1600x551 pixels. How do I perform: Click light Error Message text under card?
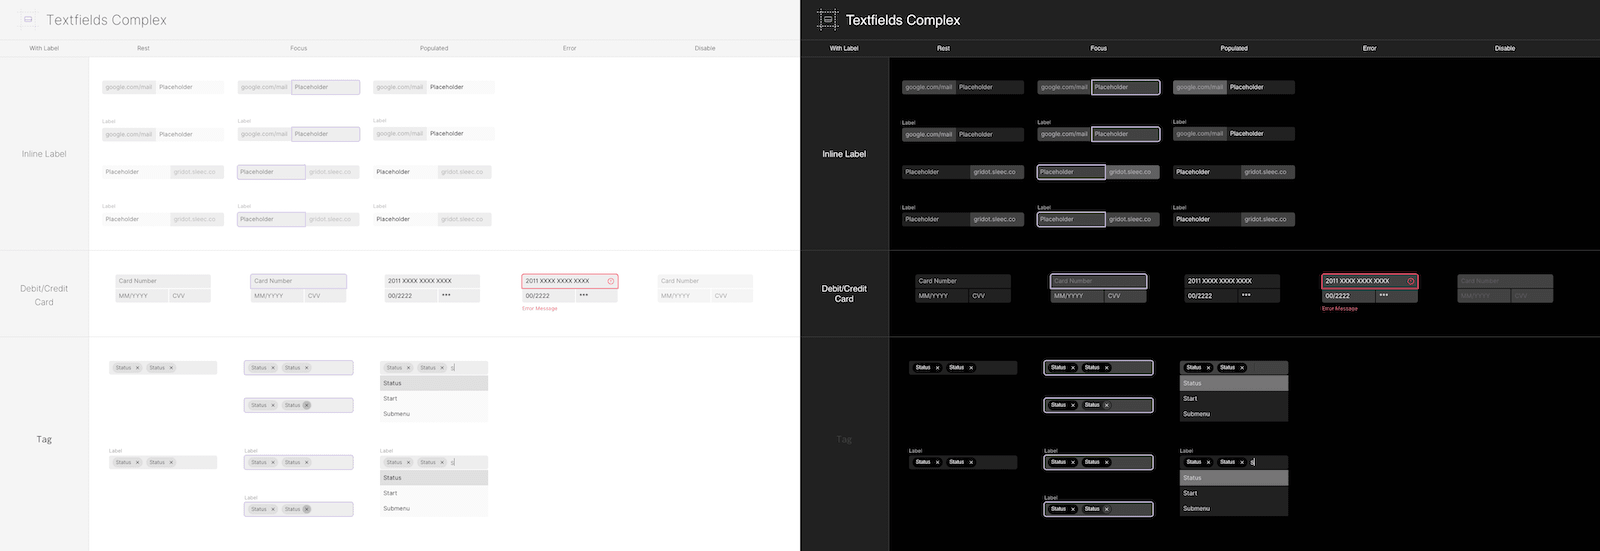(x=540, y=309)
